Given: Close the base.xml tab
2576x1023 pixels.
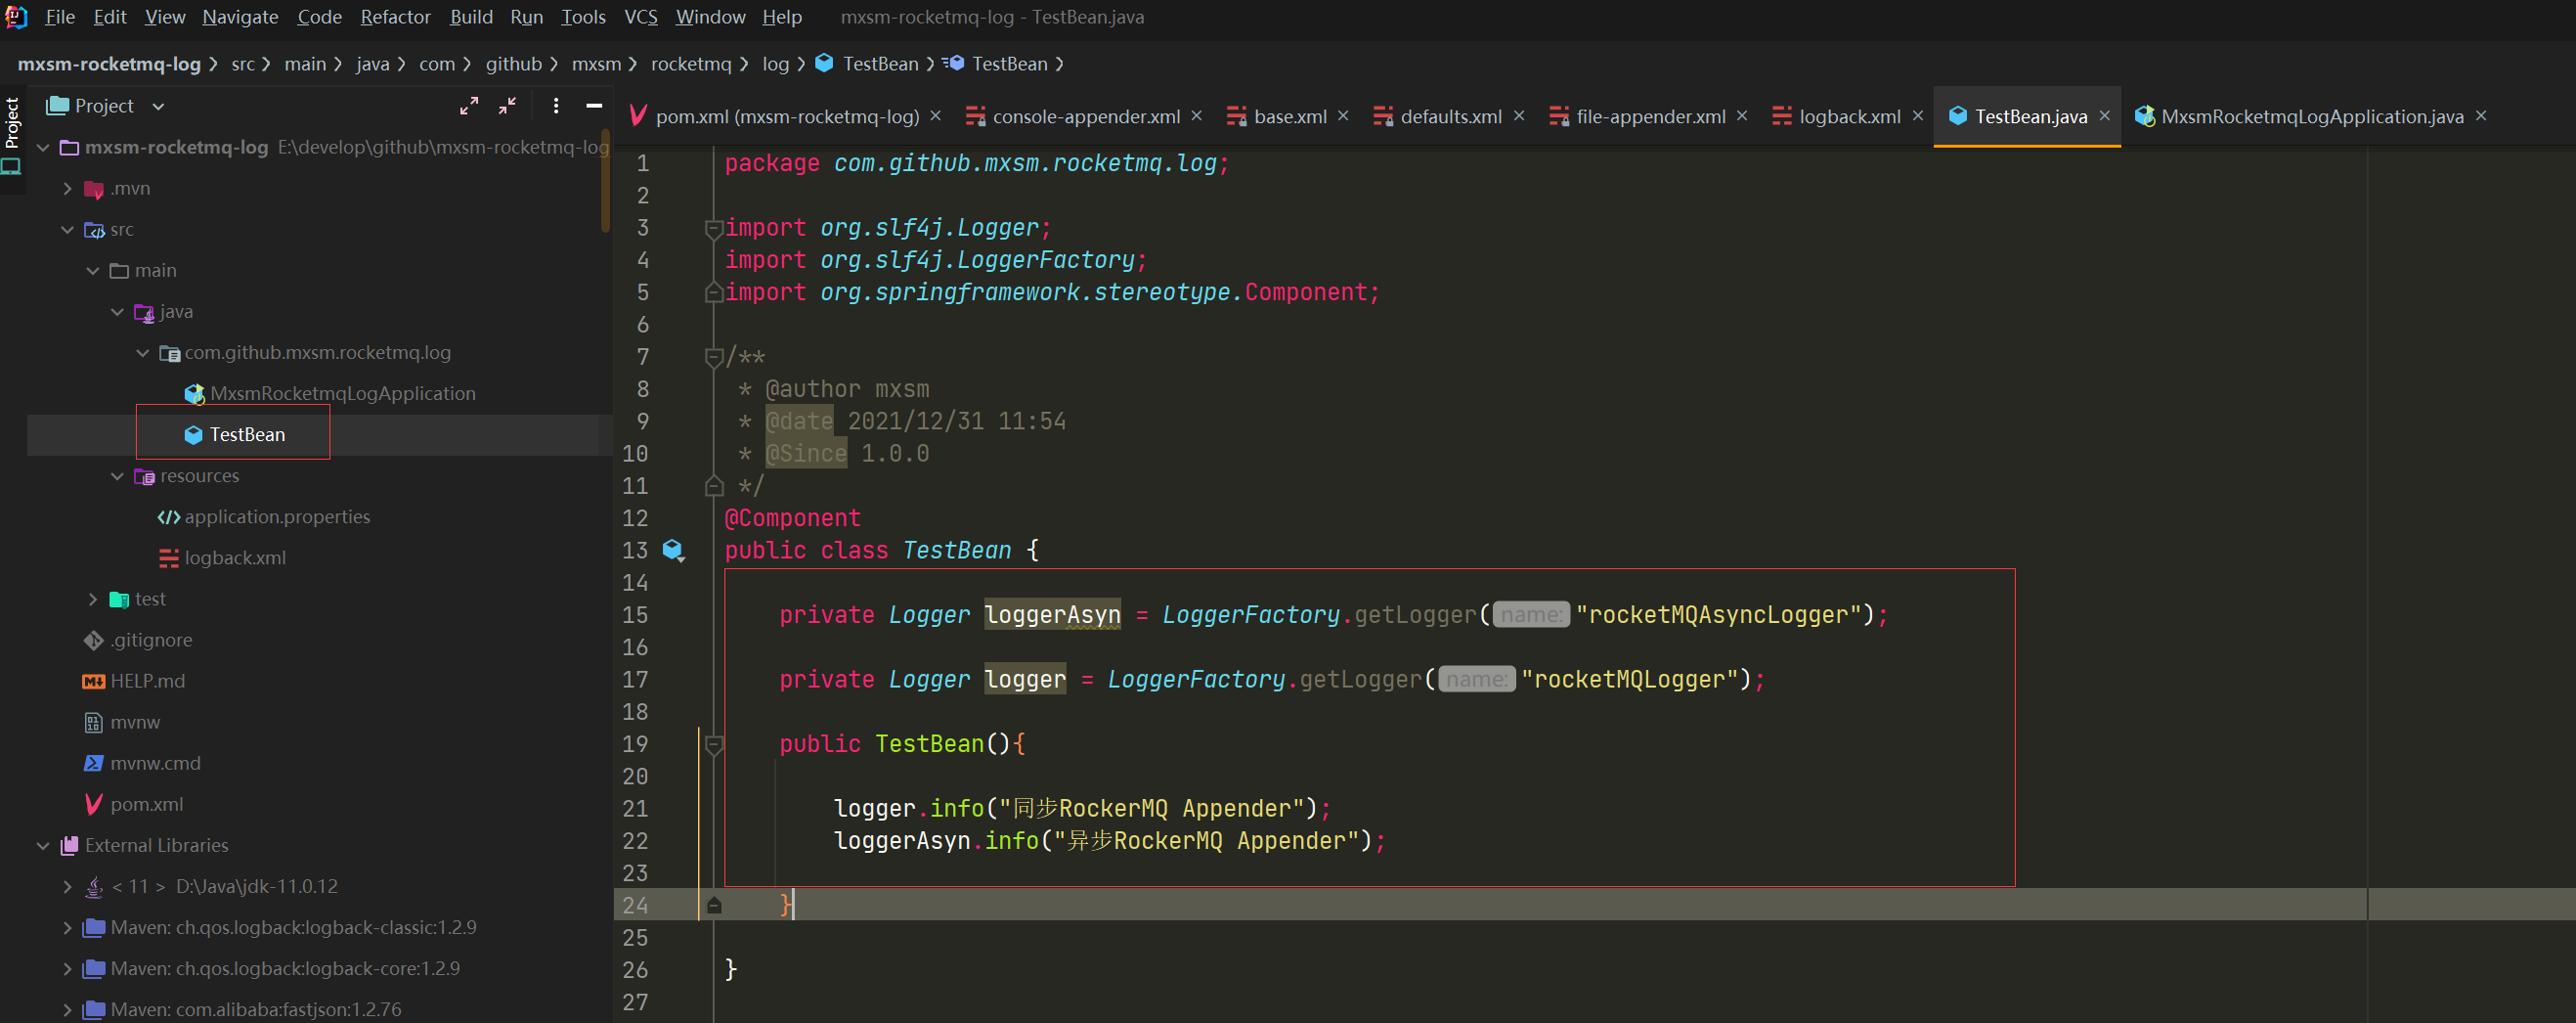Looking at the screenshot, I should pyautogui.click(x=1343, y=116).
